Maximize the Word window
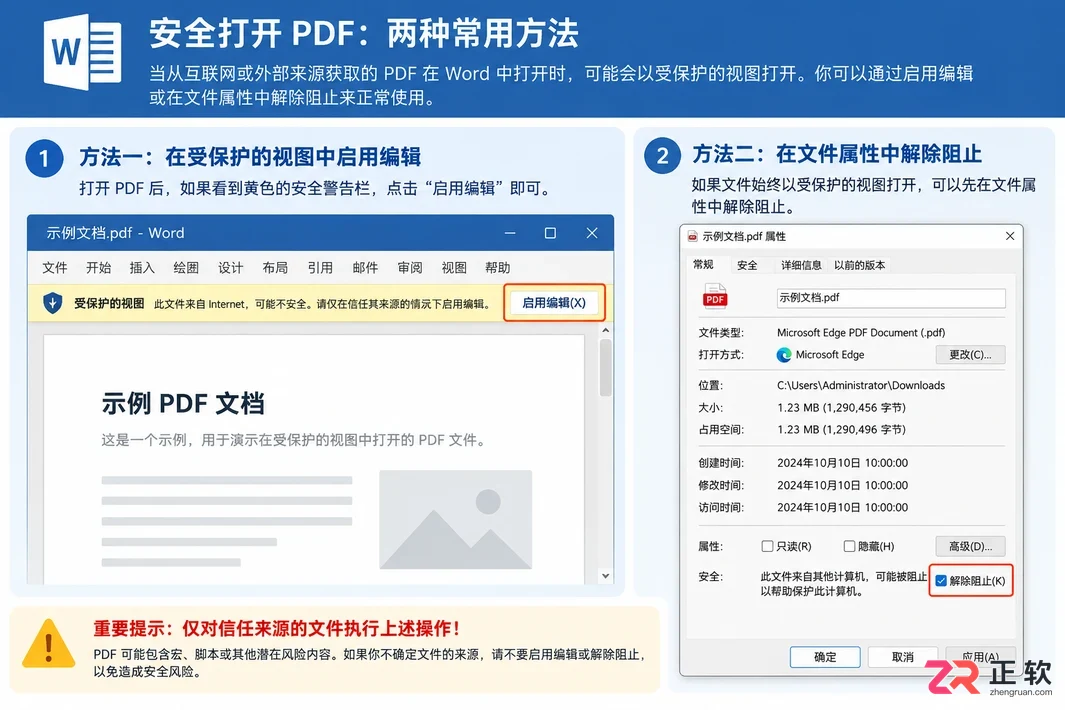Screen dimensions: 1065x710 tap(550, 233)
